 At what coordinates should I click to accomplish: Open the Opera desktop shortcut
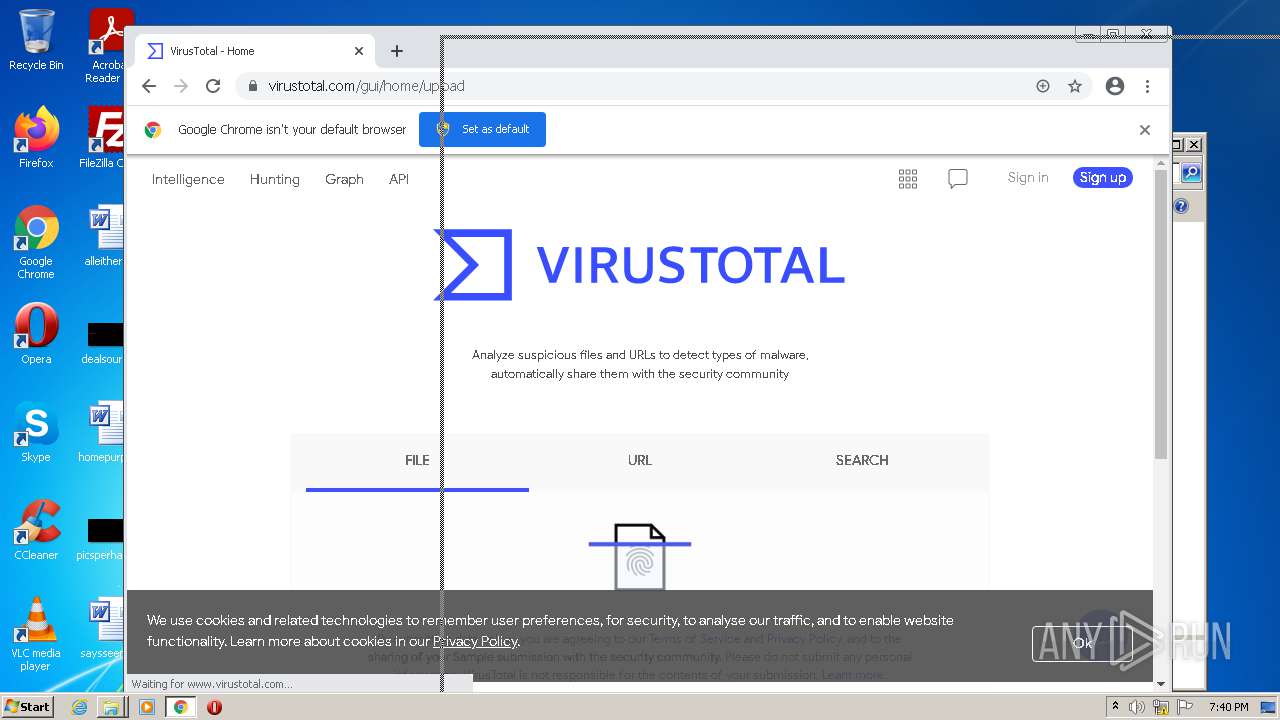pyautogui.click(x=36, y=333)
